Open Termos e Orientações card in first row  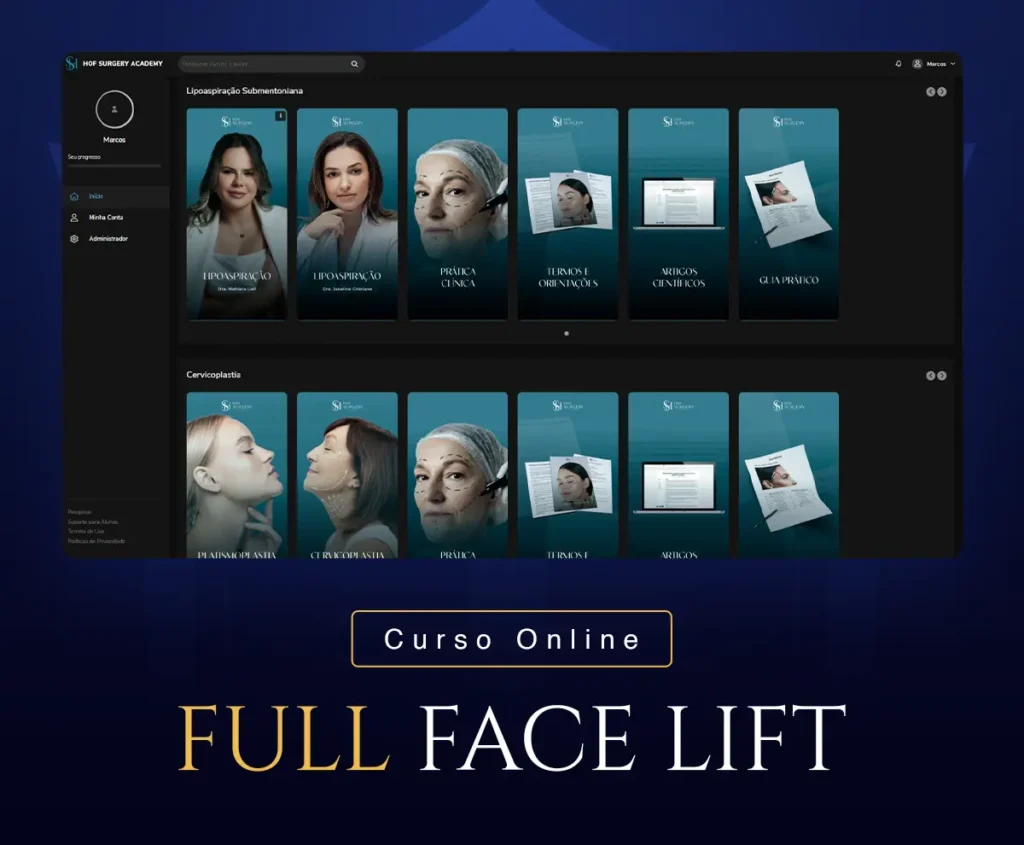click(x=568, y=214)
